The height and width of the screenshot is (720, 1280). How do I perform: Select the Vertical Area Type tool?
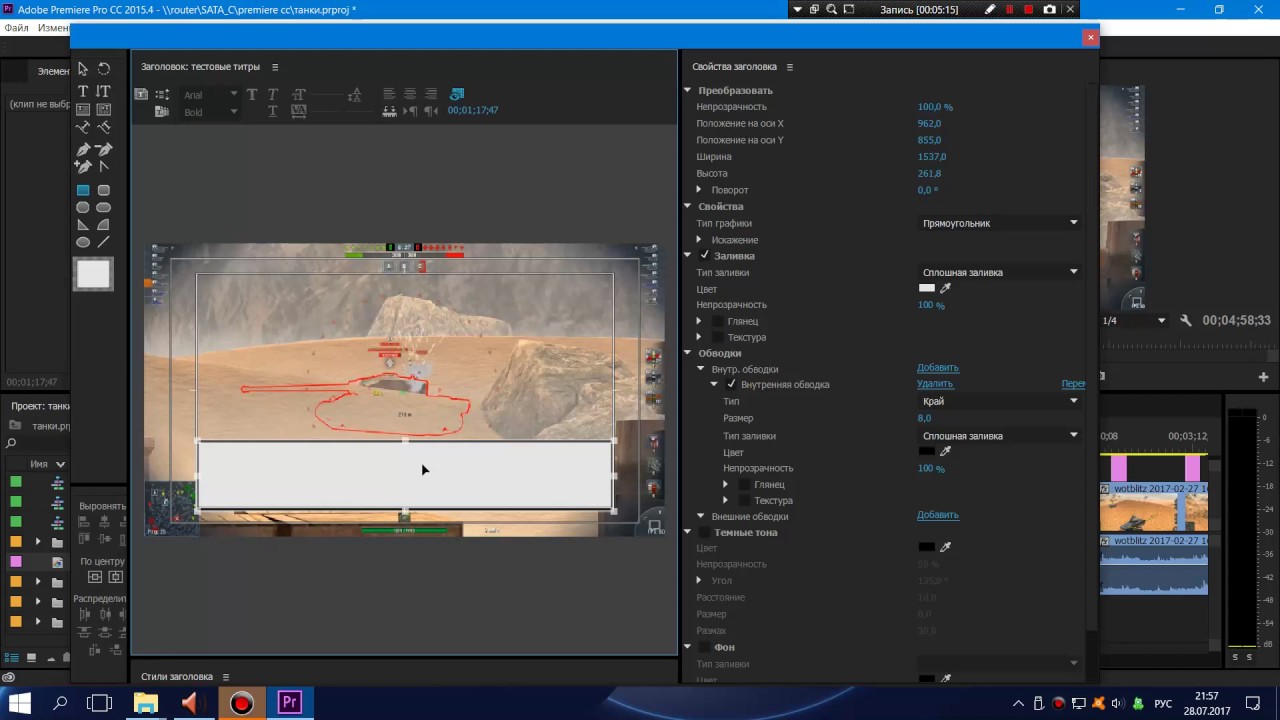[x=104, y=109]
